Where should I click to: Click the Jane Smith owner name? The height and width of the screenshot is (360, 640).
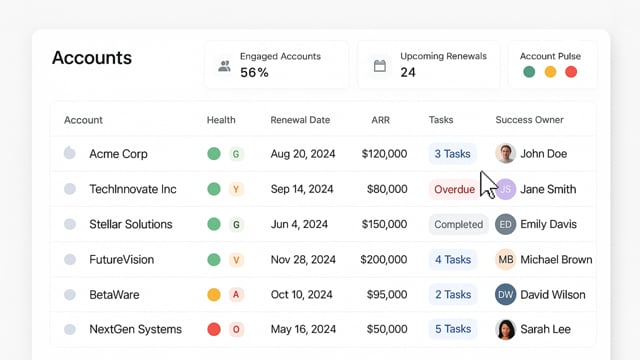(548, 189)
